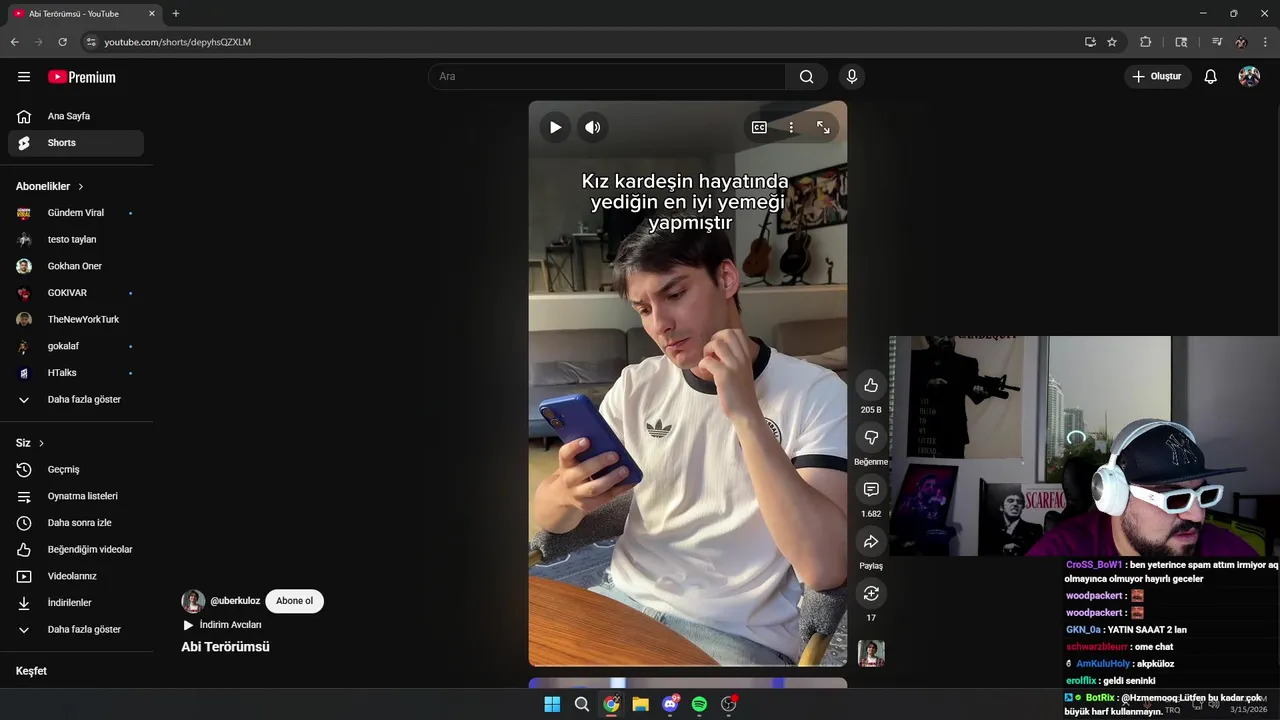Open HTalks channel

point(76,373)
